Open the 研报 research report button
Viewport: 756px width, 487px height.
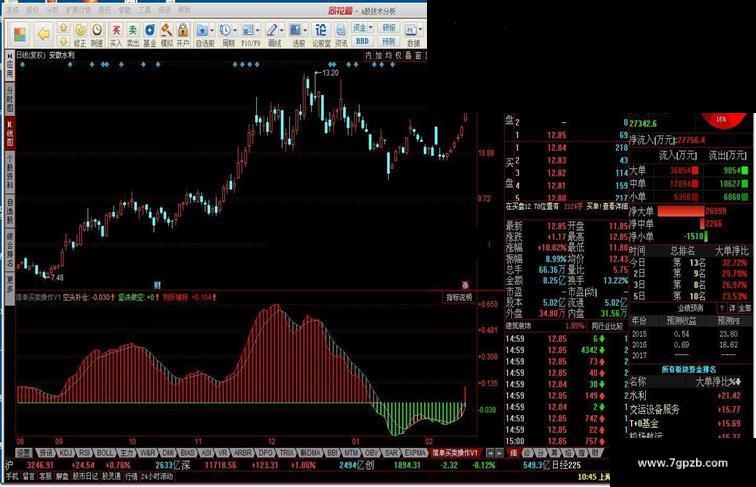point(389,28)
